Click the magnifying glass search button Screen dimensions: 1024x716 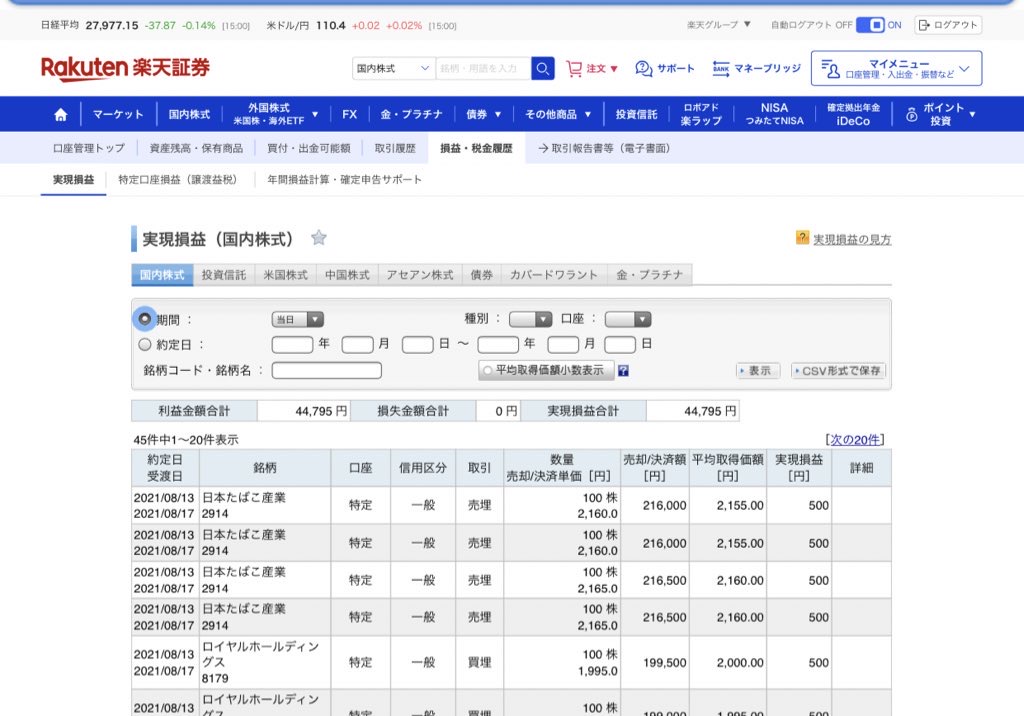pos(543,68)
